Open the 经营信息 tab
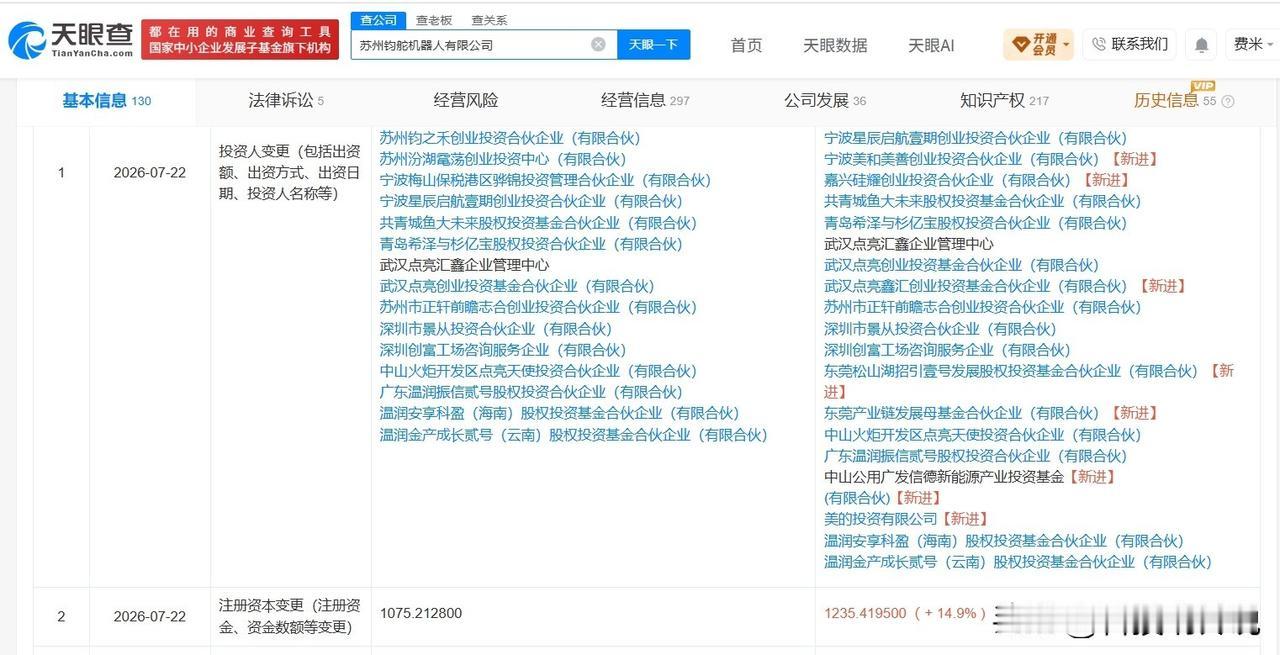This screenshot has width=1280, height=655. [645, 100]
